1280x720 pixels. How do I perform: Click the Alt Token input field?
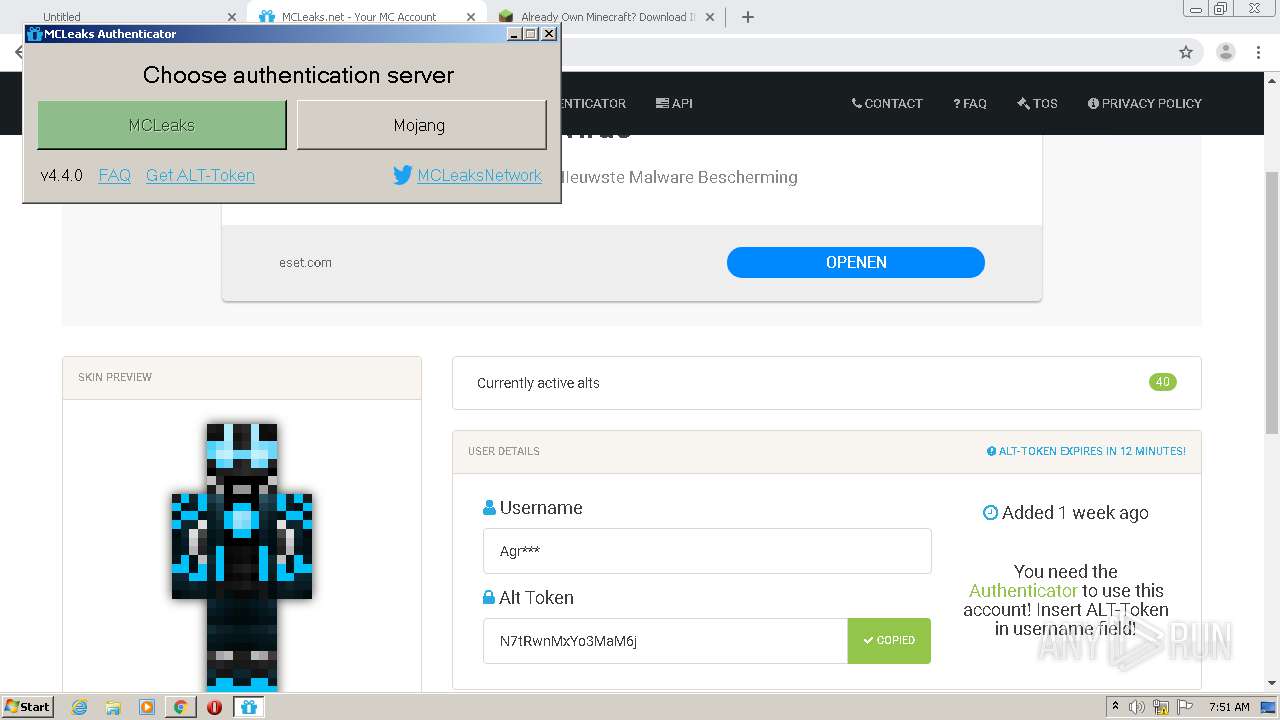[x=665, y=641]
